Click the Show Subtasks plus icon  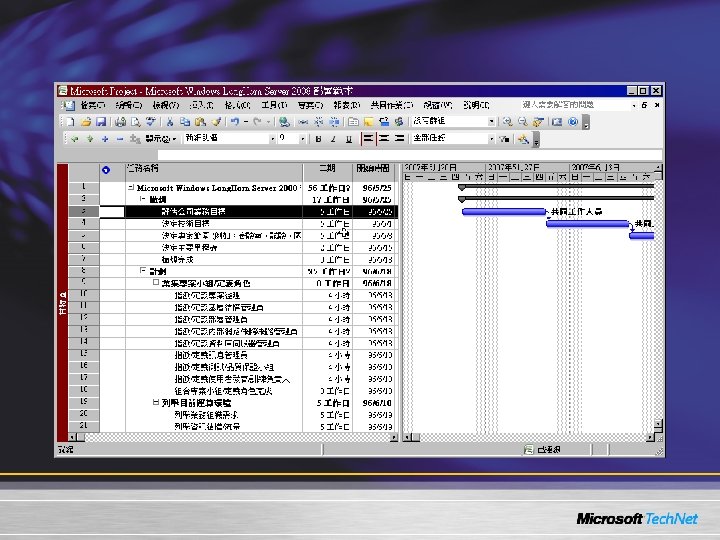click(105, 139)
